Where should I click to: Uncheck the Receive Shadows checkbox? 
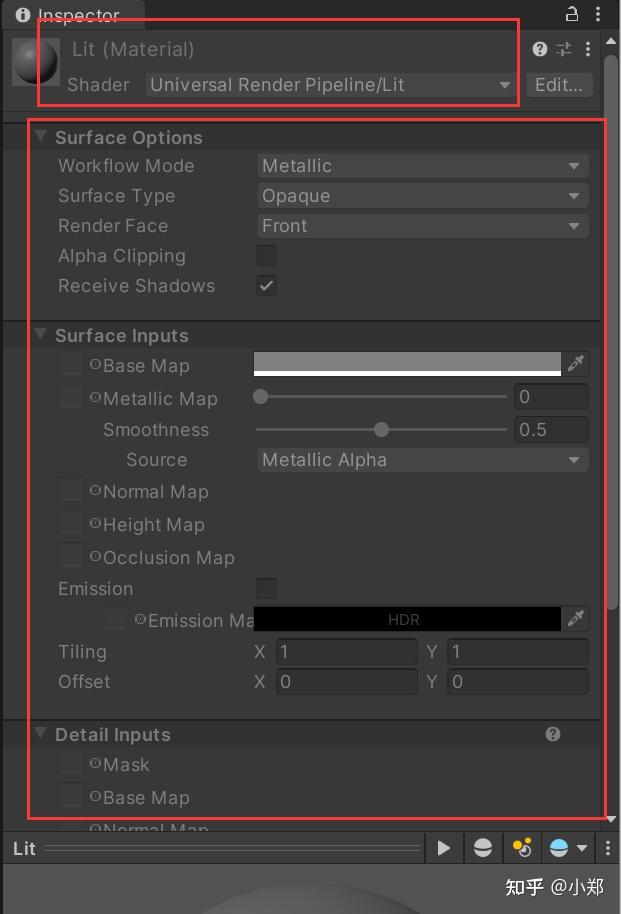tap(266, 286)
